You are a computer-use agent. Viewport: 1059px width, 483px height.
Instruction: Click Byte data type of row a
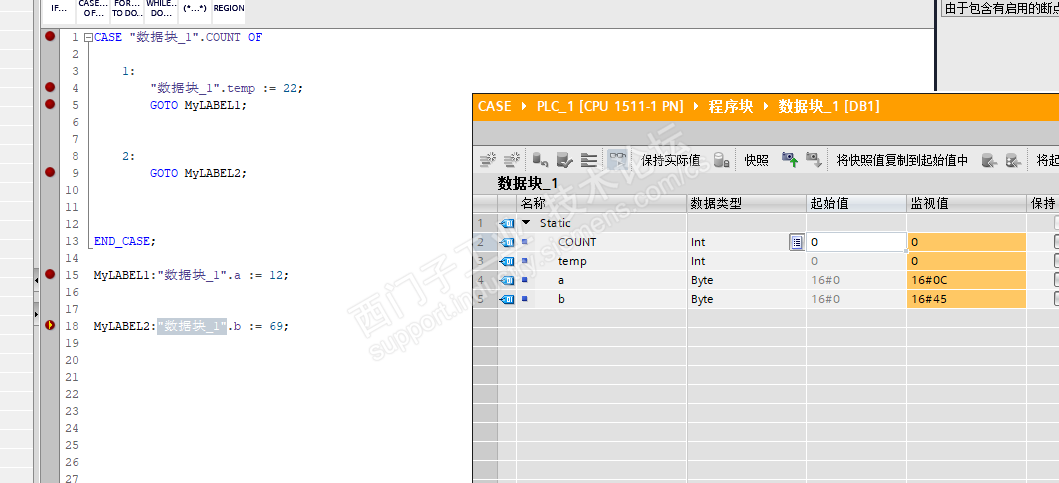pyautogui.click(x=702, y=280)
